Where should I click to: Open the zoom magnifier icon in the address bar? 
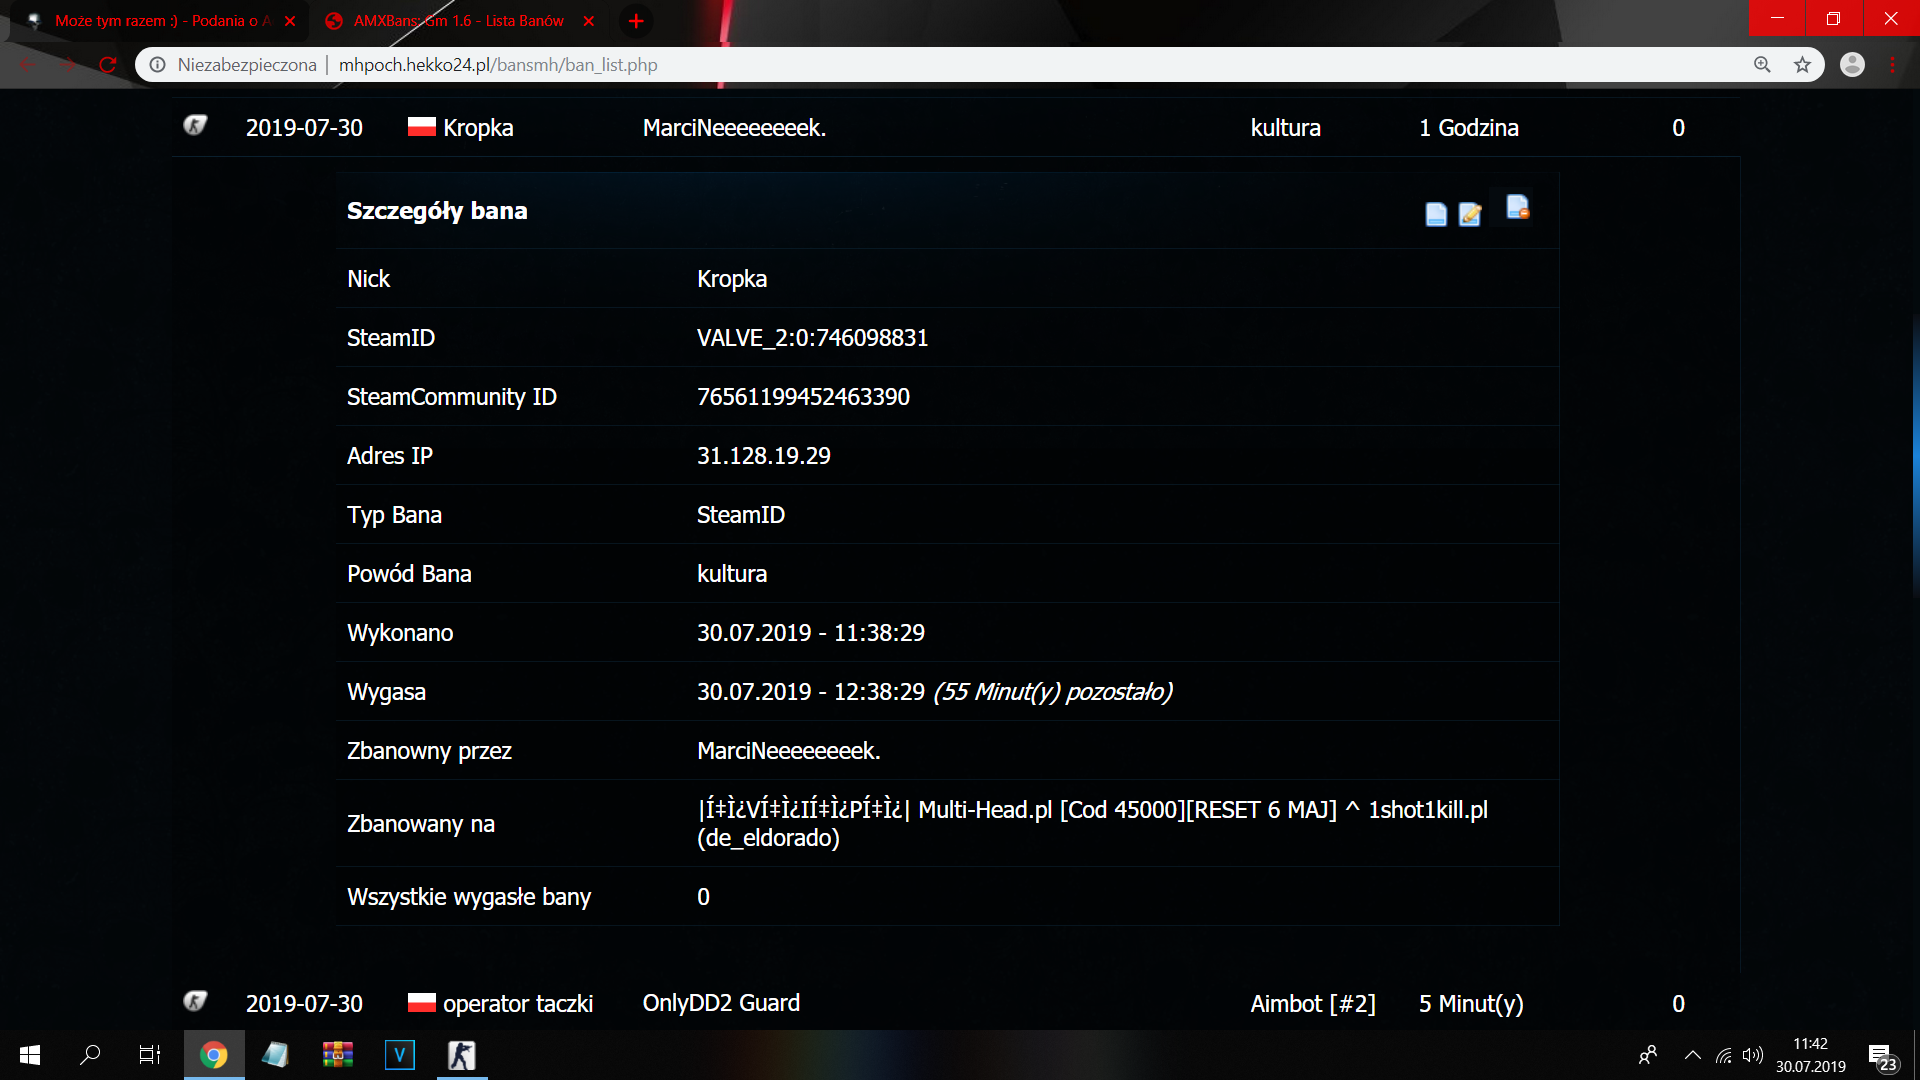click(1762, 65)
